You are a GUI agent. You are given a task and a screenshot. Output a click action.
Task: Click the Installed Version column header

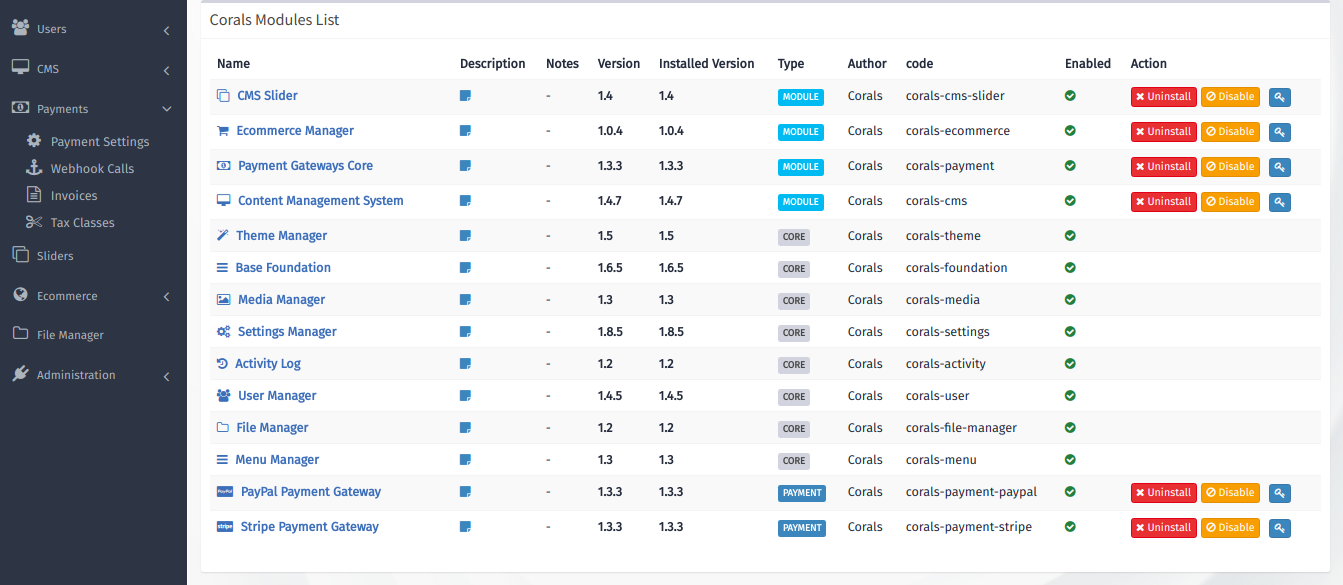[x=707, y=63]
